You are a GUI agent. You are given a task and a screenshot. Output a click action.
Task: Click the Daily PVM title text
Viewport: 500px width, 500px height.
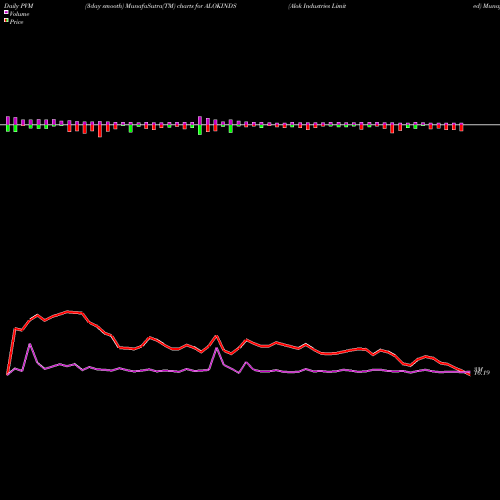click(x=19, y=6)
